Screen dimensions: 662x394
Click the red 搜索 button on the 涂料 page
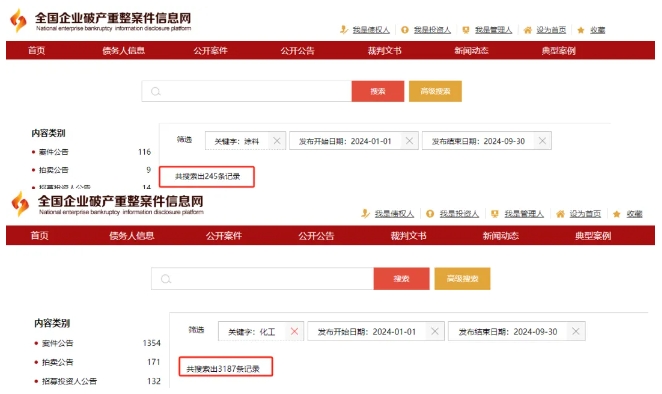coord(378,91)
